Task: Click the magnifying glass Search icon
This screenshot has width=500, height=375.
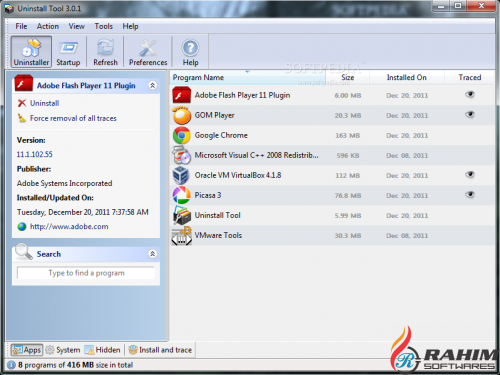Action: click(24, 252)
